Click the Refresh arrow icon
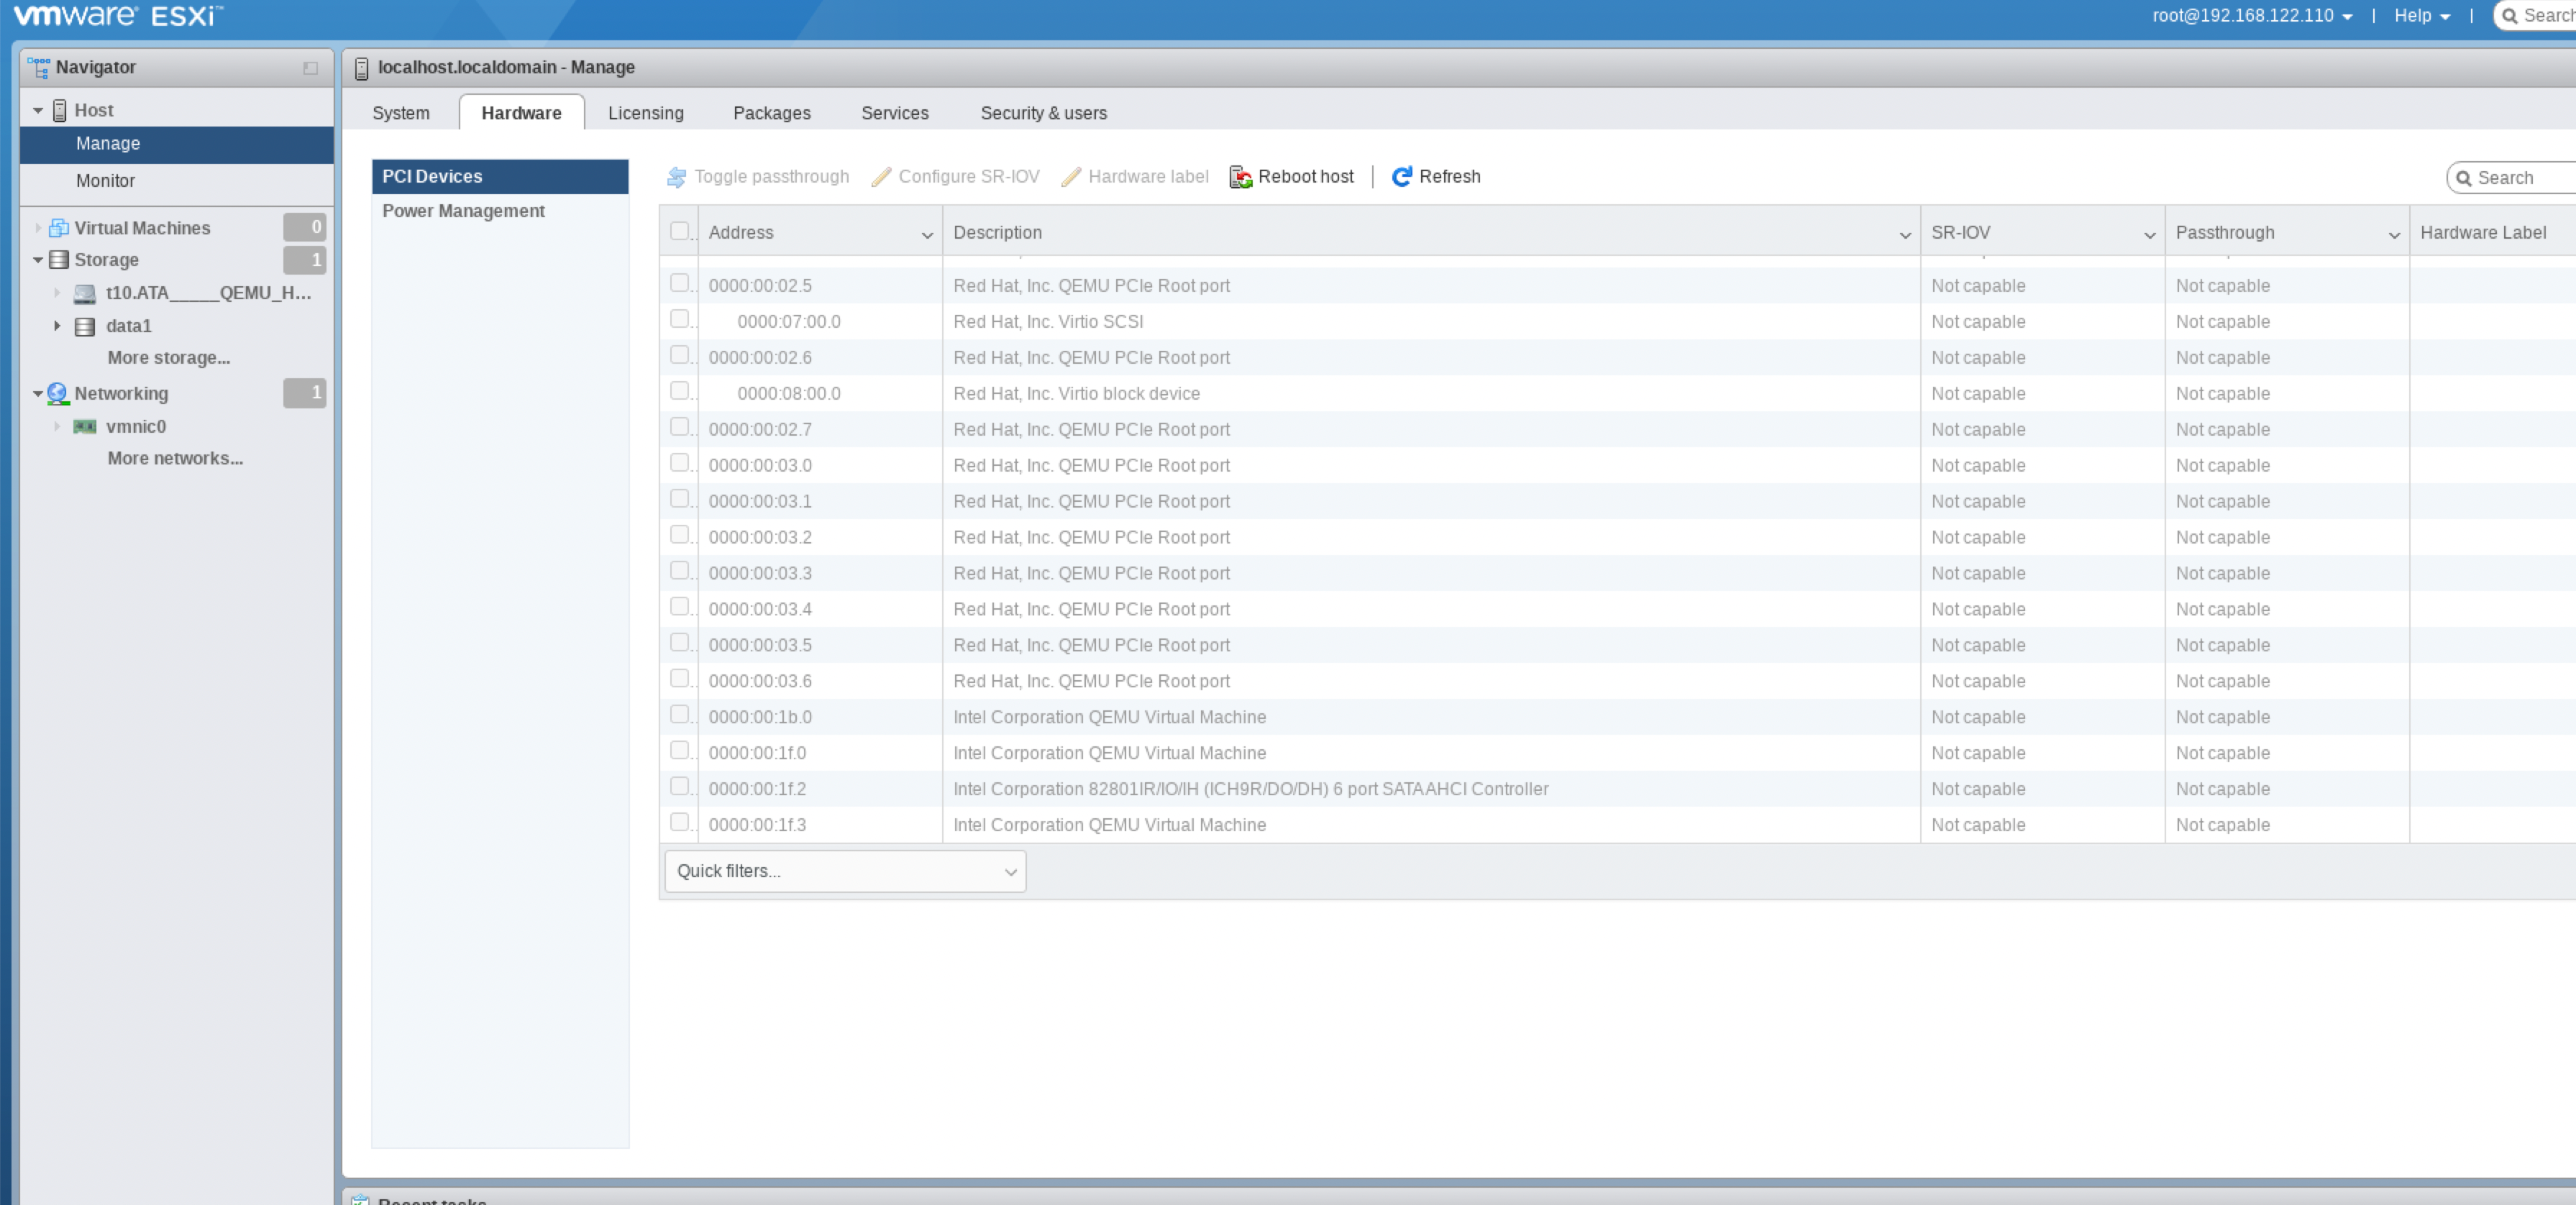Screen dimensions: 2576x1205 click(x=1402, y=177)
